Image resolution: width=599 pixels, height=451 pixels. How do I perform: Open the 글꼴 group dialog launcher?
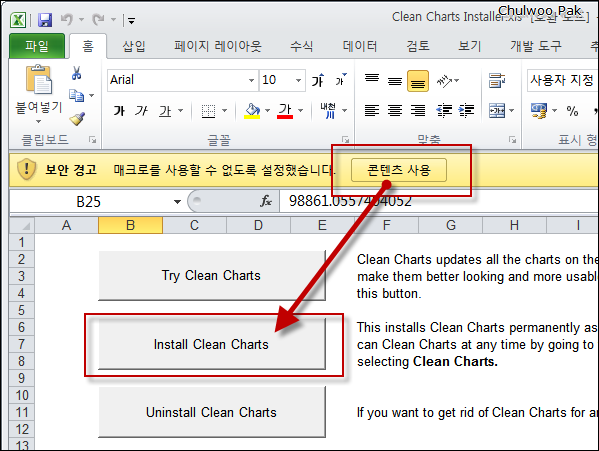[345, 140]
